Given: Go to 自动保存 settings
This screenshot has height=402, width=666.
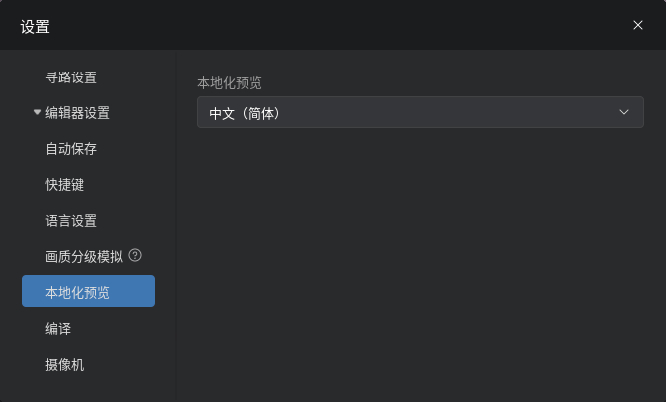Looking at the screenshot, I should click(x=71, y=149).
